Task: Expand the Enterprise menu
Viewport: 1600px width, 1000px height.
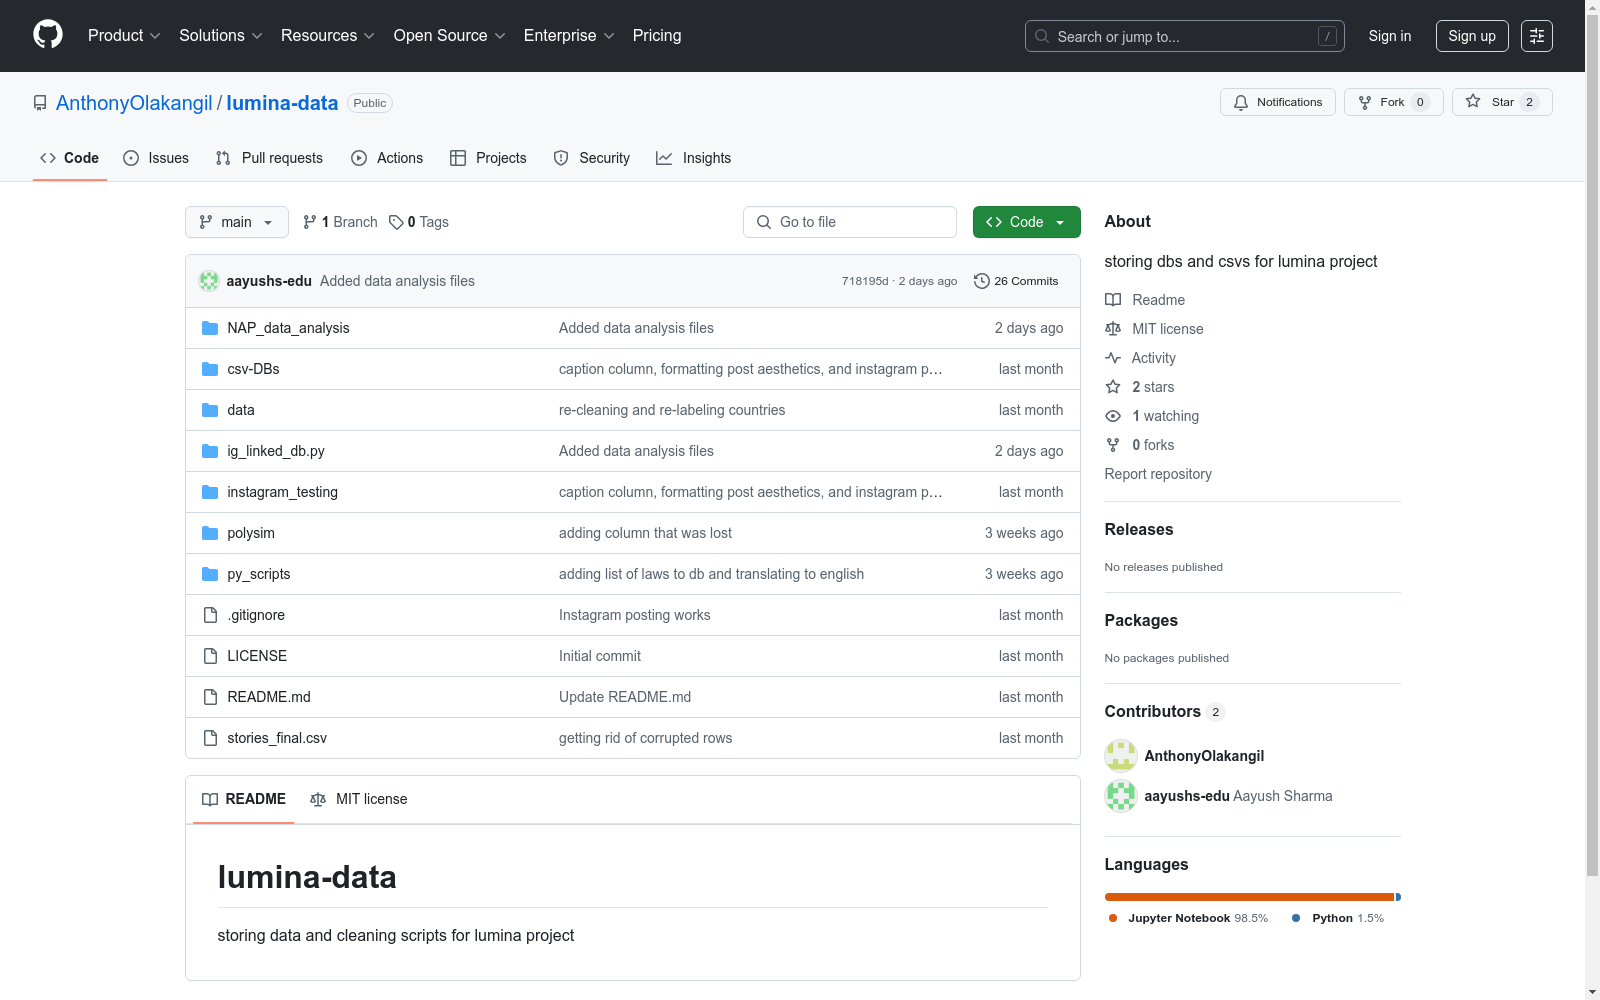Action: [x=569, y=36]
